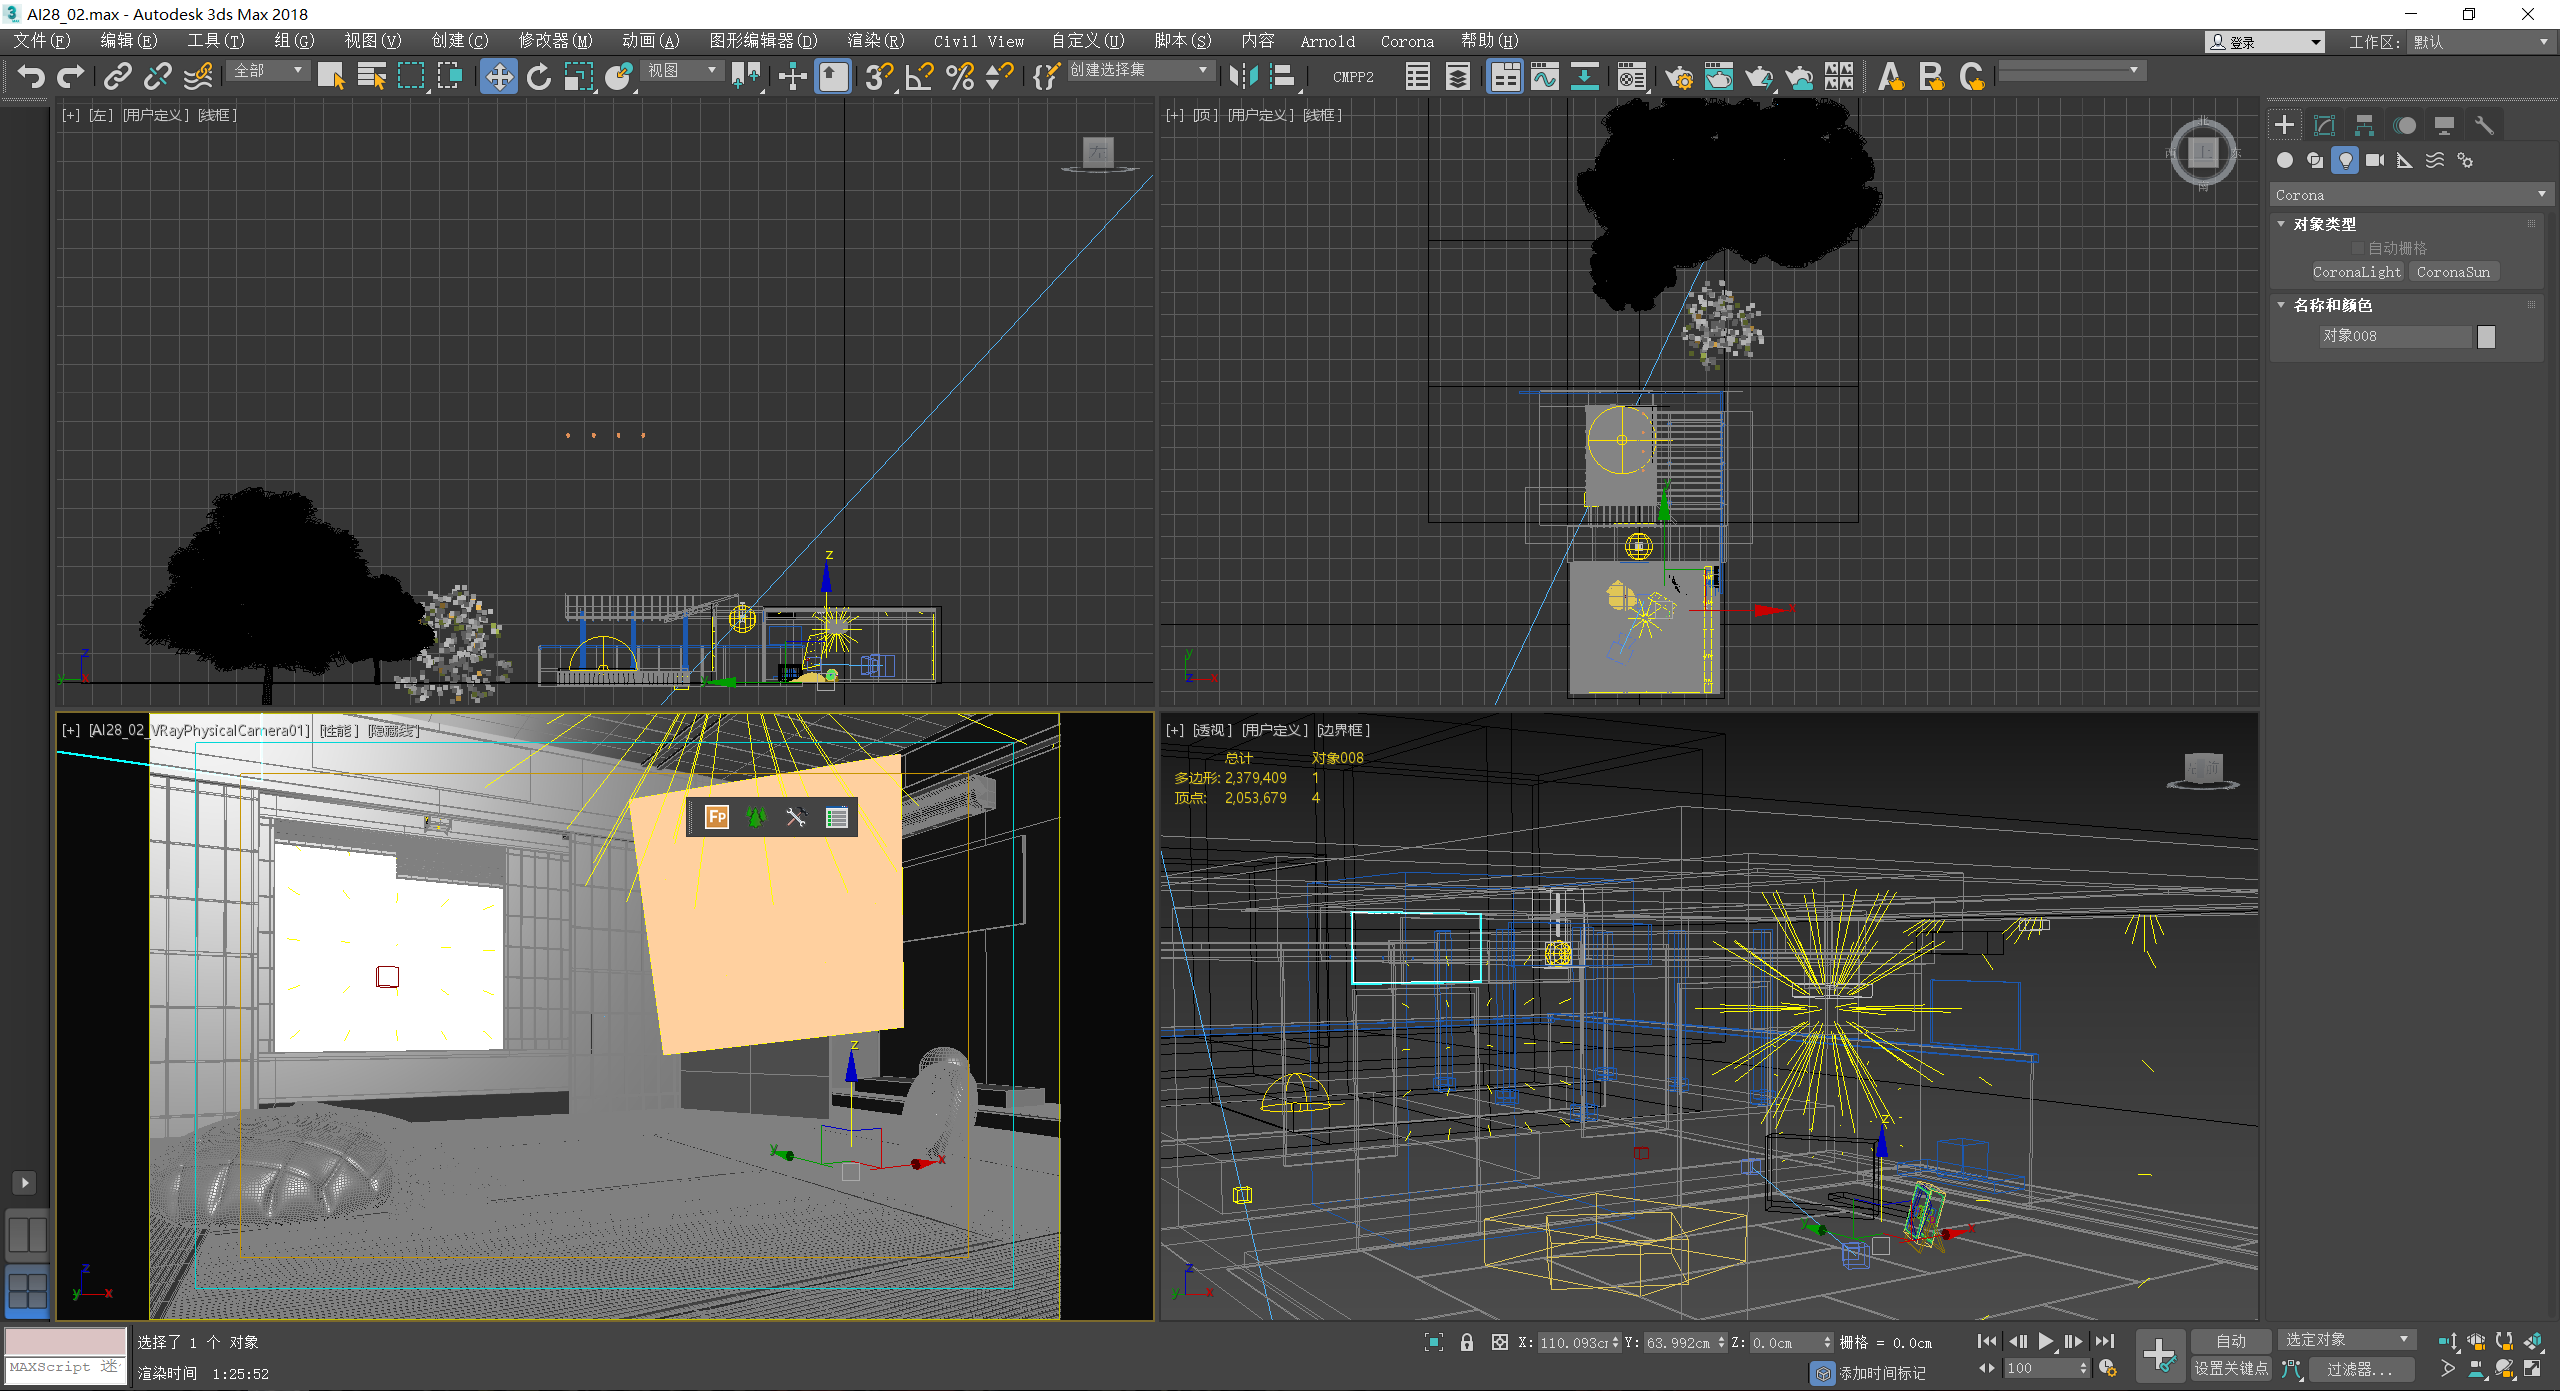This screenshot has width=2560, height=1391.
Task: Click the Keyboard Shortcut Override toggle
Action: tap(833, 76)
